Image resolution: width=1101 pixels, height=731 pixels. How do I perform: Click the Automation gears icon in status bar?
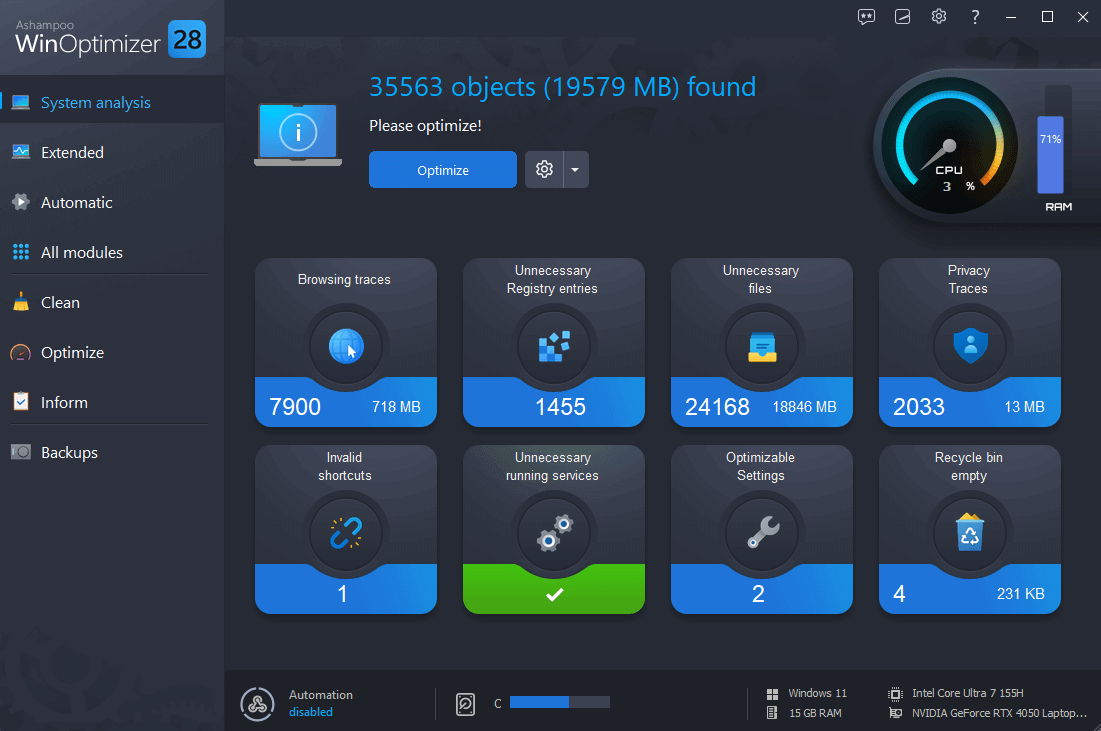click(x=257, y=704)
